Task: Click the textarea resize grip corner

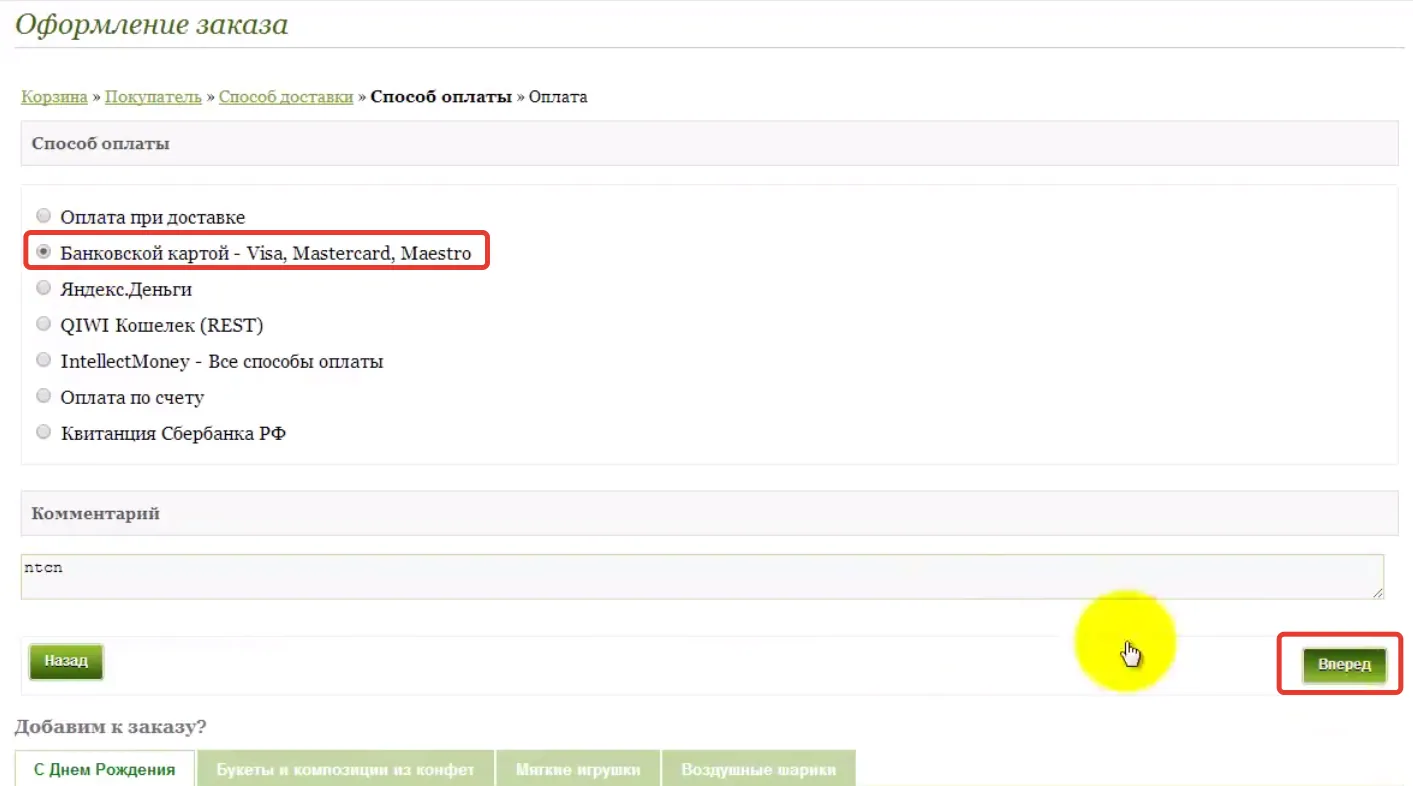Action: coord(1378,593)
